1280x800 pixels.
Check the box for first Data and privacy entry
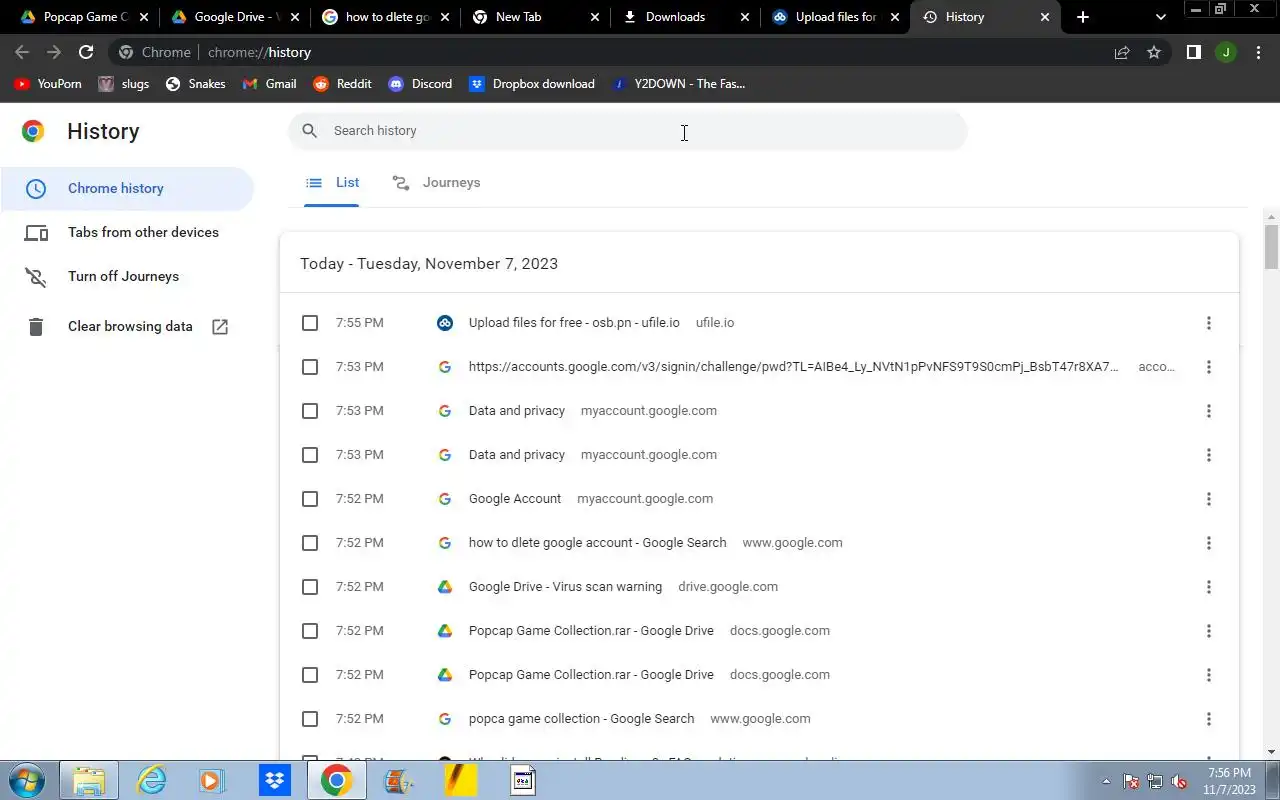[310, 411]
